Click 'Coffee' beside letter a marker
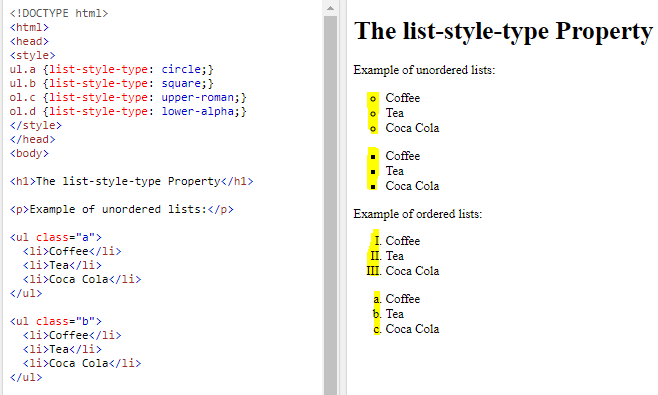Viewport: 658px width, 395px height. [402, 298]
